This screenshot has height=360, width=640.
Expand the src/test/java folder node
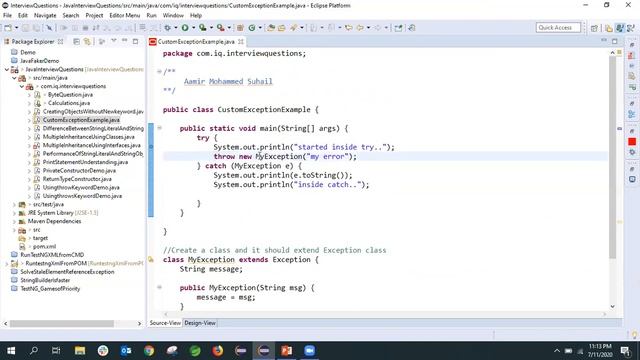pyautogui.click(x=14, y=204)
